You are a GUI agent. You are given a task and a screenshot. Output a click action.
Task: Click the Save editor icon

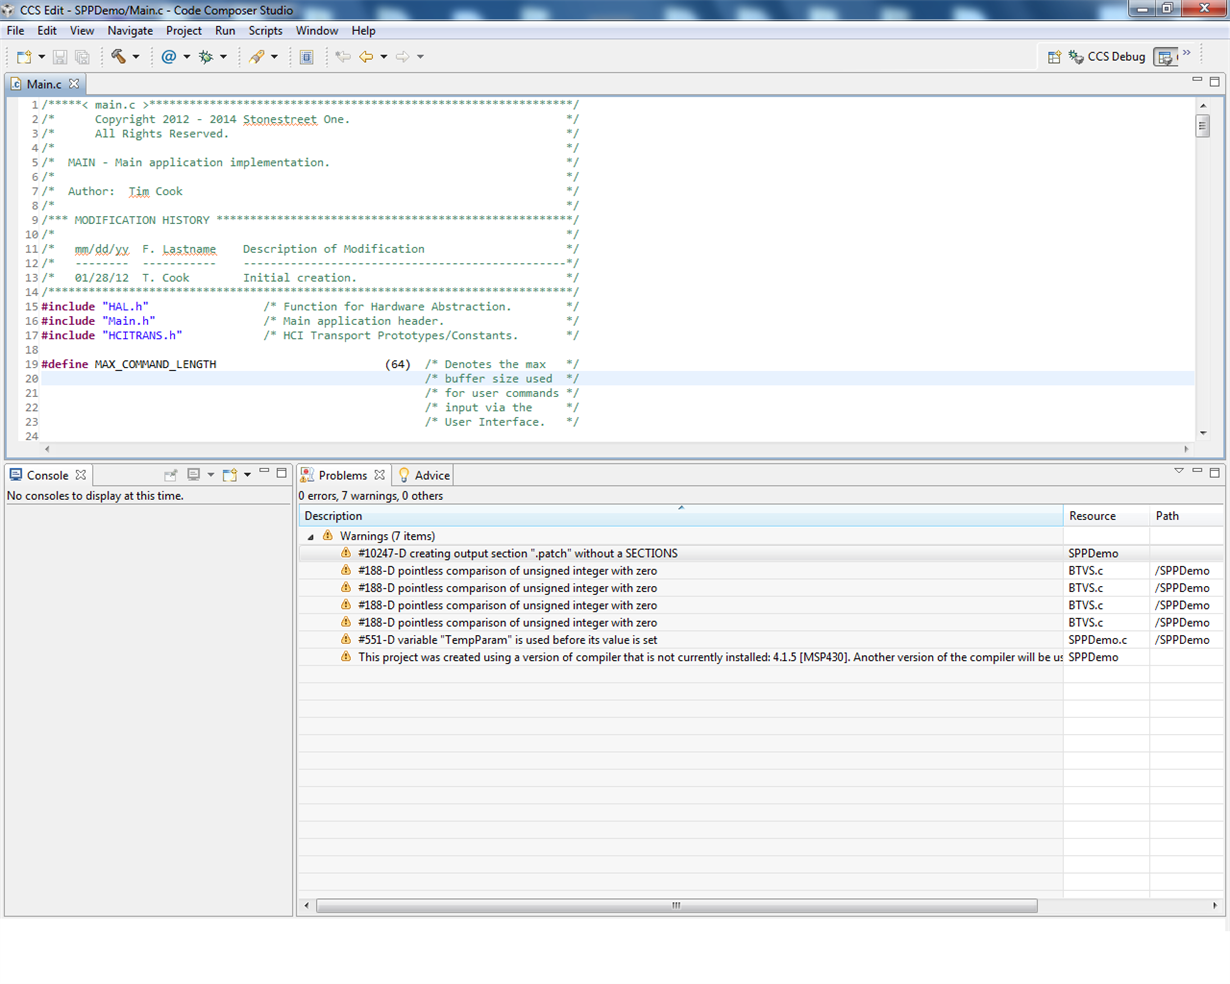(60, 57)
